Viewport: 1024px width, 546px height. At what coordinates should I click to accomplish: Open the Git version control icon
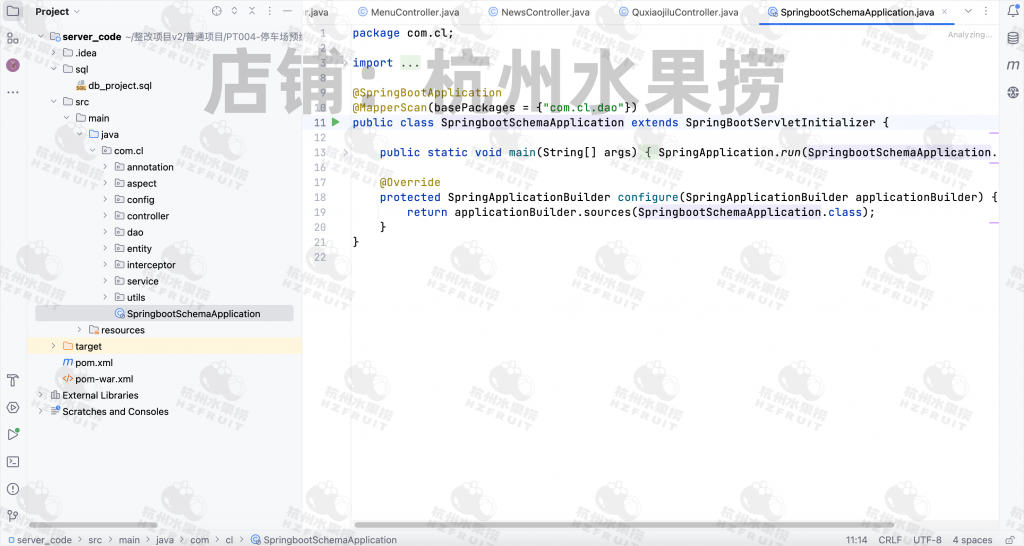pos(13,515)
